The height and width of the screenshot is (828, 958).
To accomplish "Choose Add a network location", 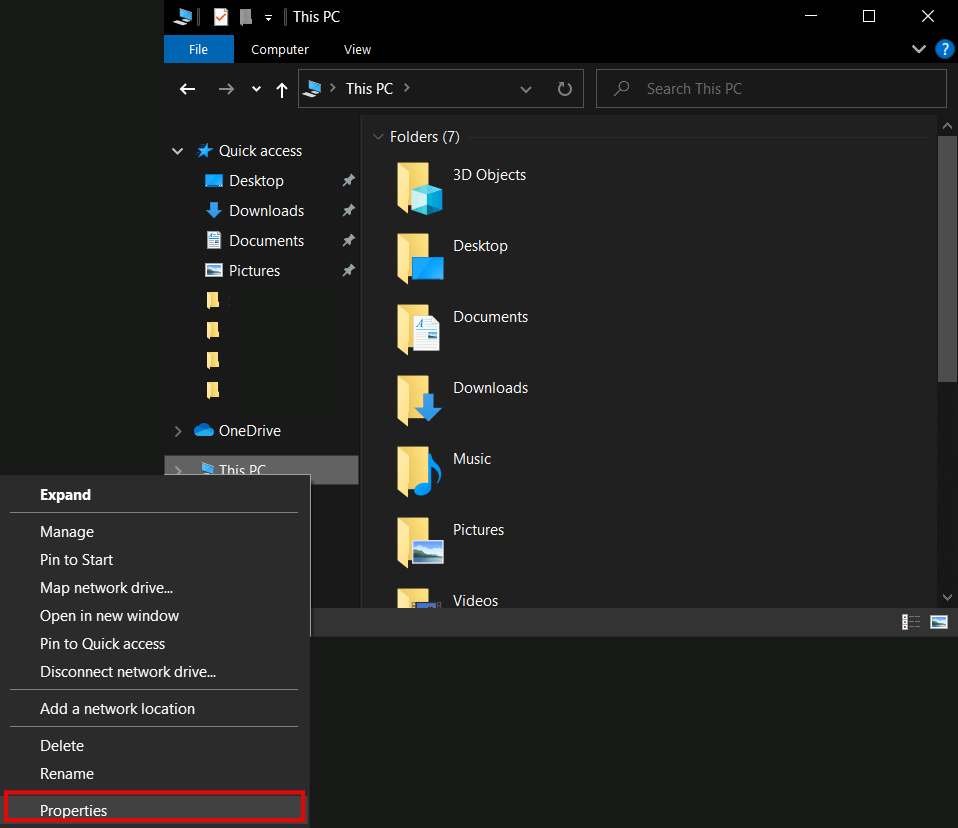I will tap(154, 709).
